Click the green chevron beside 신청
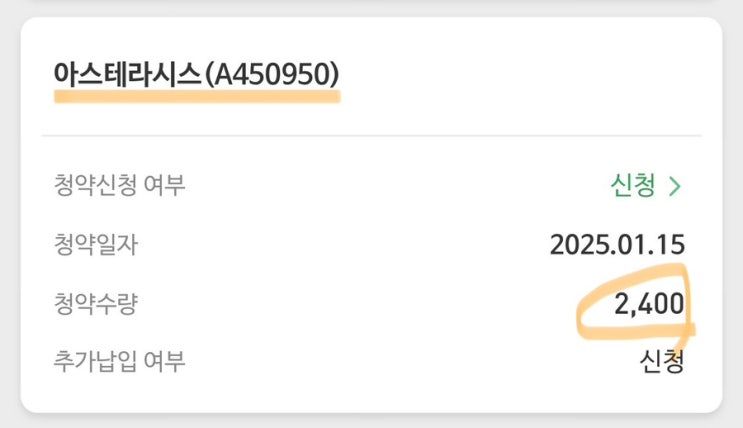The image size is (743, 428). [x=675, y=186]
